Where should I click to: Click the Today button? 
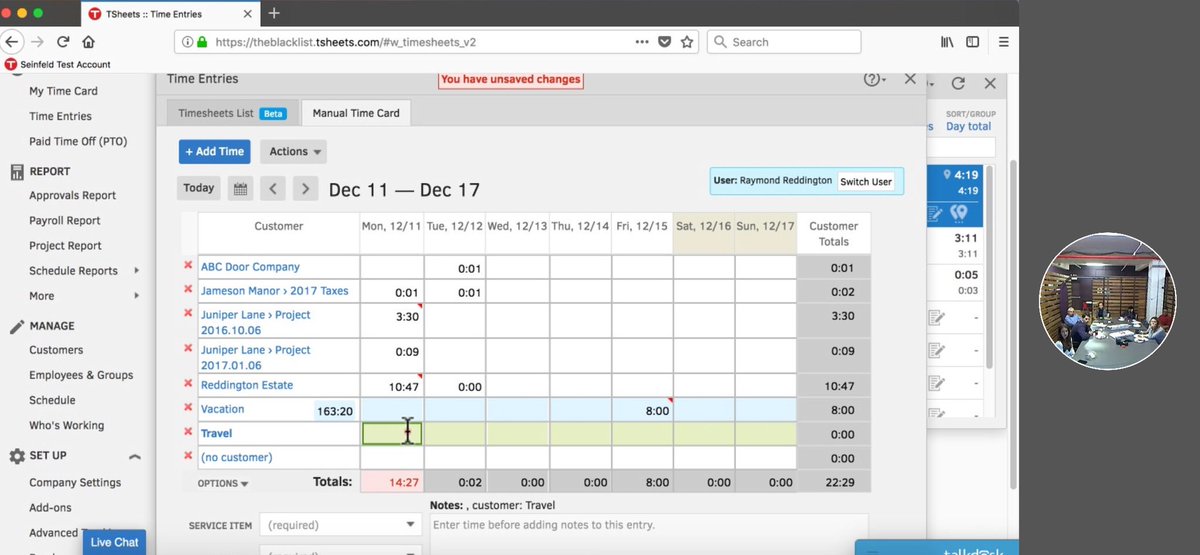199,188
